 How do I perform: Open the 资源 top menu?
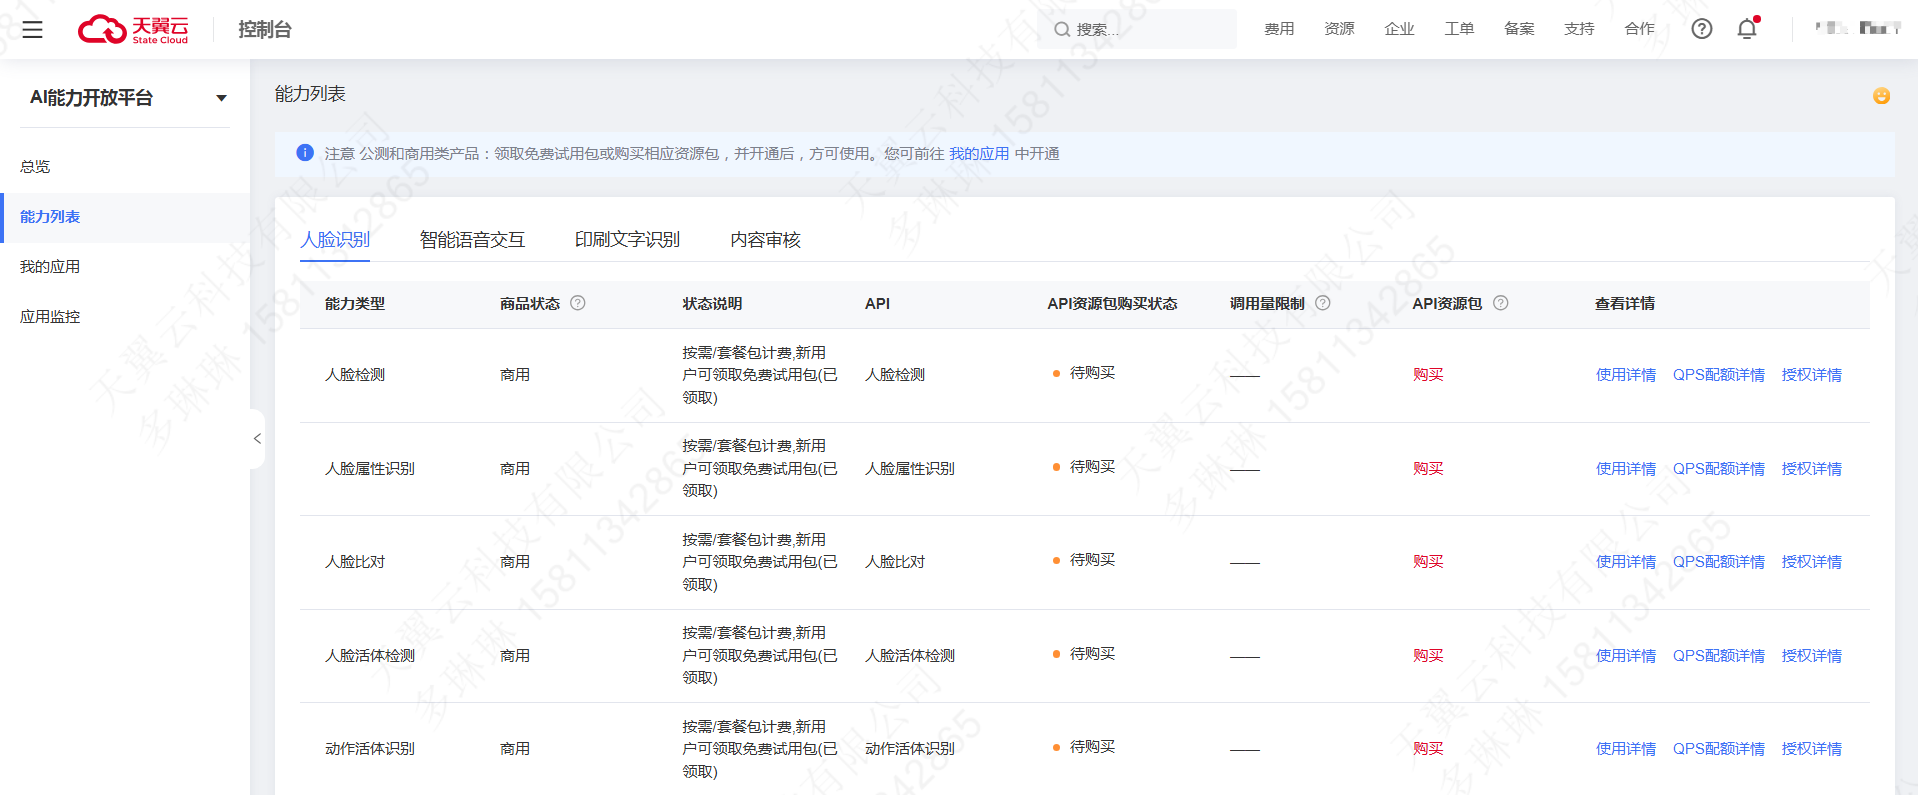(x=1339, y=29)
